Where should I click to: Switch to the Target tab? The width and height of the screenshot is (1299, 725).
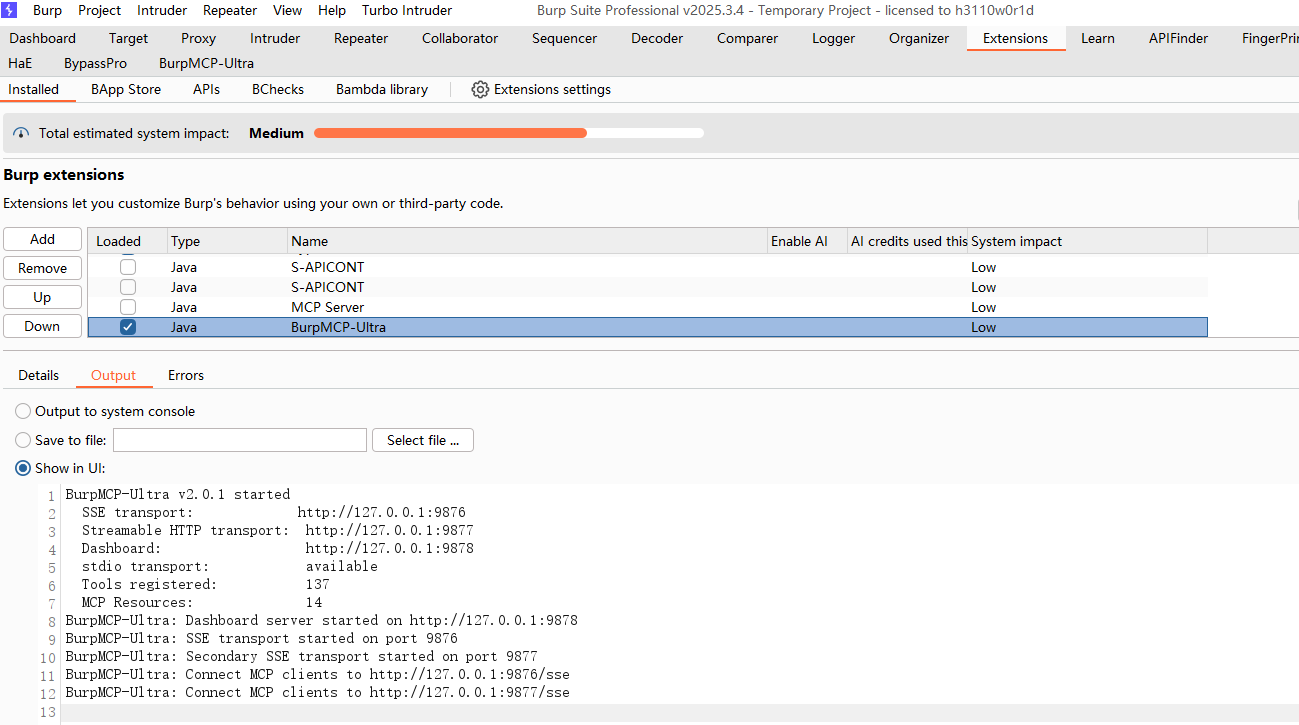(128, 38)
